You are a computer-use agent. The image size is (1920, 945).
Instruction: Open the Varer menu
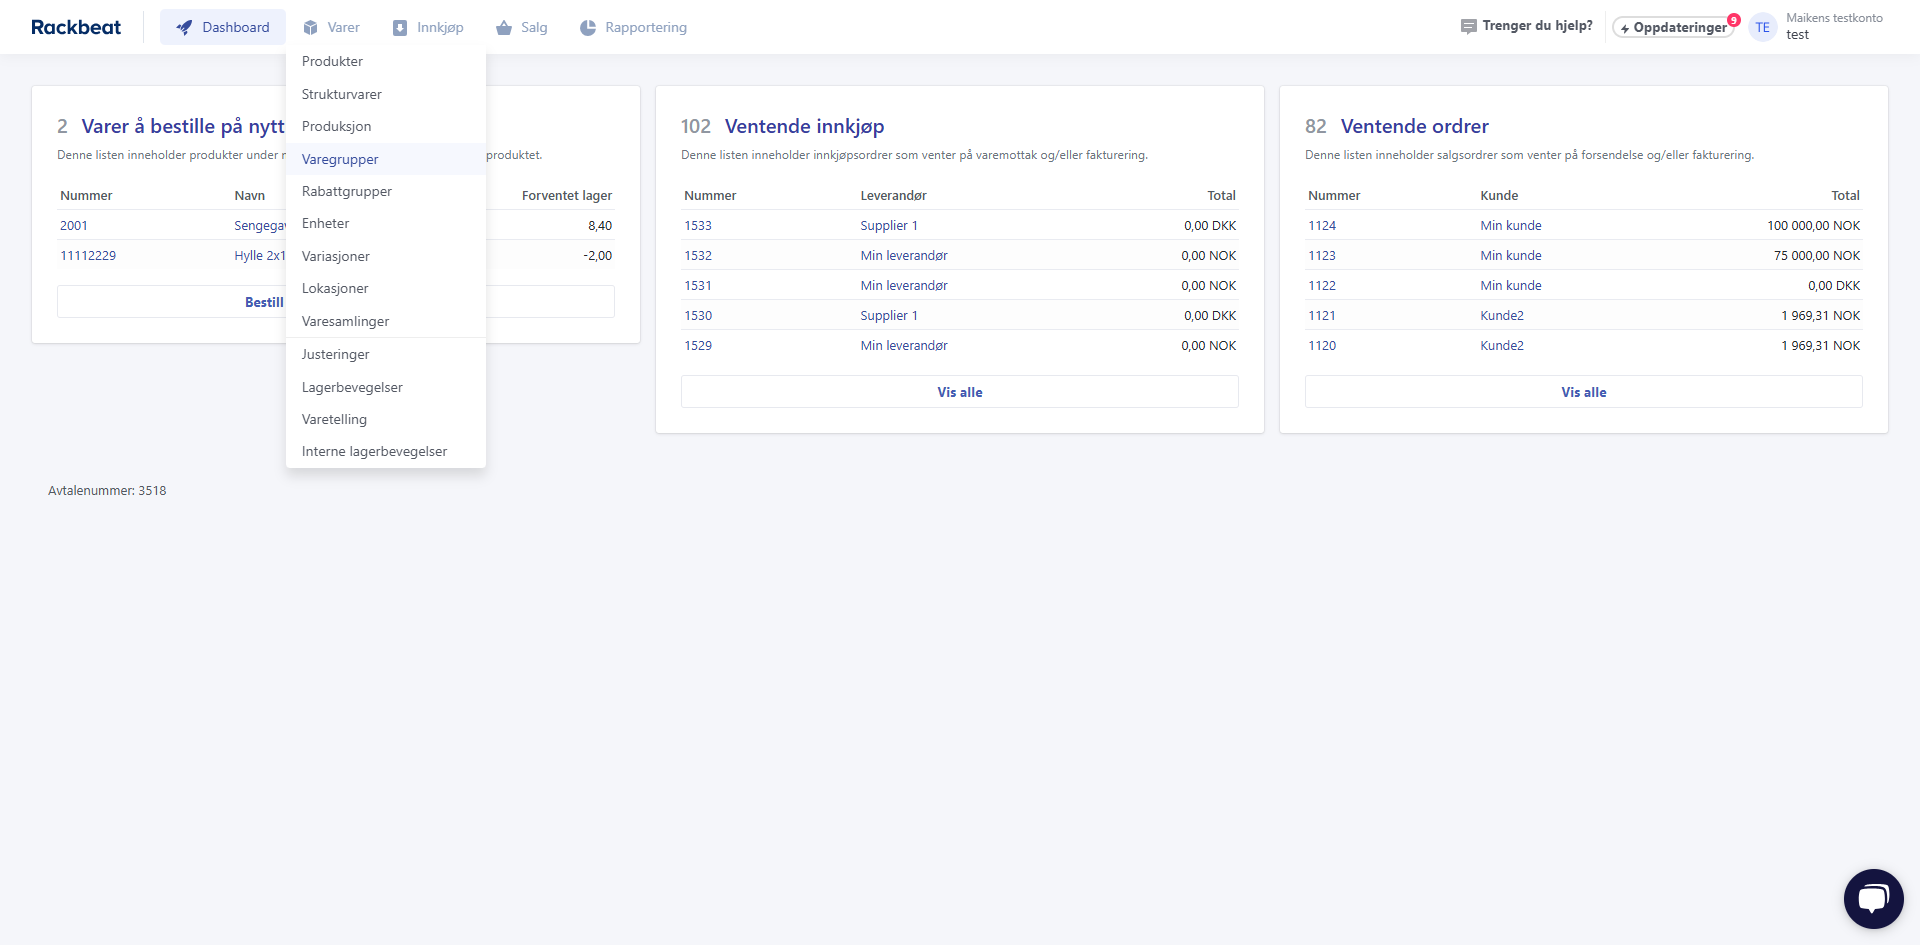[x=331, y=27]
